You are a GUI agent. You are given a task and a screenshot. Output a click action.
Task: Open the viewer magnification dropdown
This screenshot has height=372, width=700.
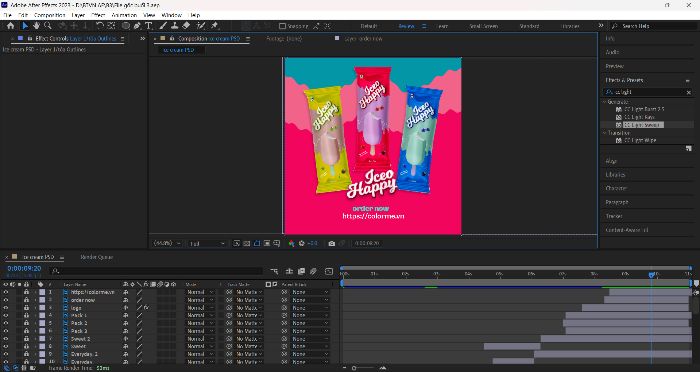[167, 243]
